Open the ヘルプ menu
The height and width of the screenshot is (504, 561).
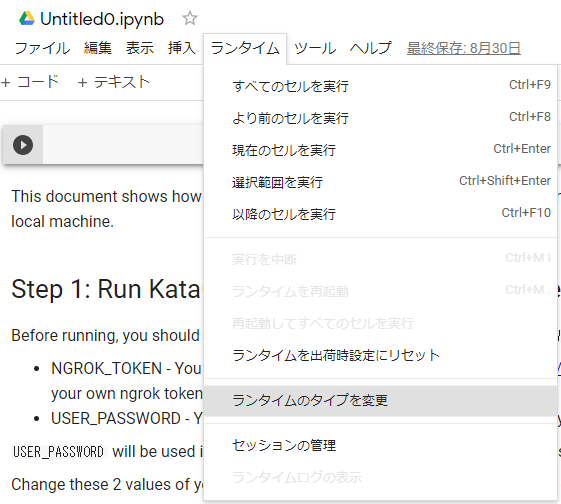point(371,48)
